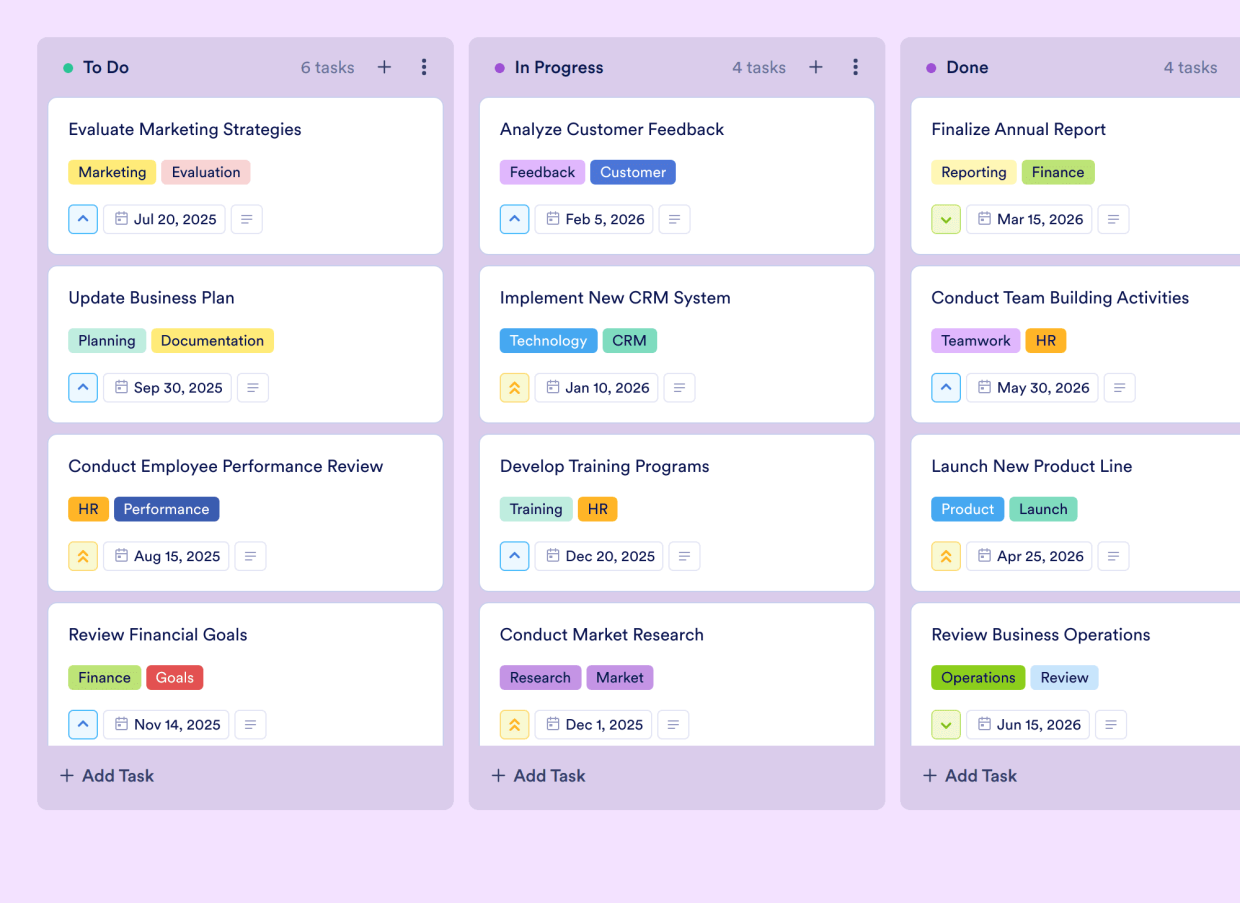Toggle the low priority indicator on Finalize Annual Report
1240x903 pixels.
pos(946,219)
